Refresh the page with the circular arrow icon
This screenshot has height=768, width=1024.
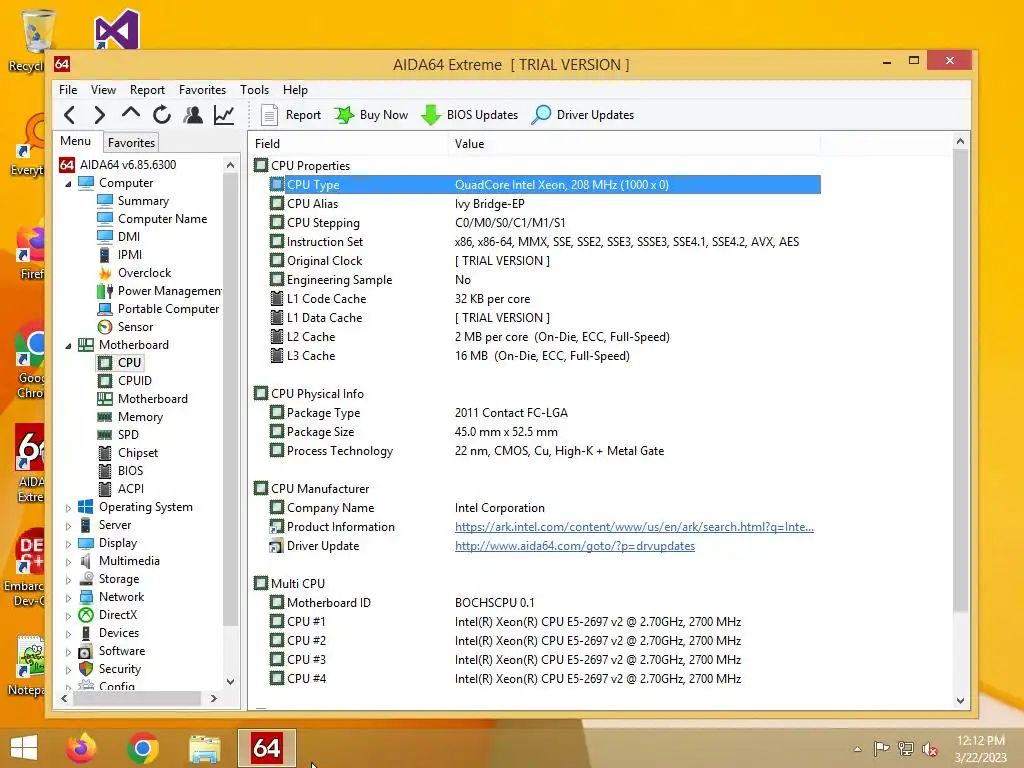coord(162,115)
